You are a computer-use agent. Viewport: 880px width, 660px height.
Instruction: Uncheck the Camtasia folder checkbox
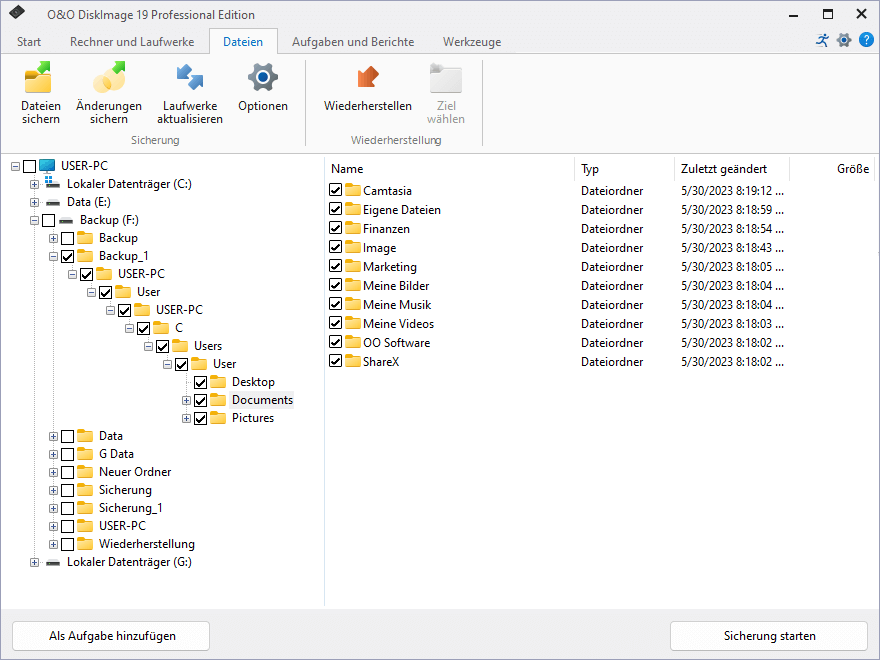click(x=336, y=190)
